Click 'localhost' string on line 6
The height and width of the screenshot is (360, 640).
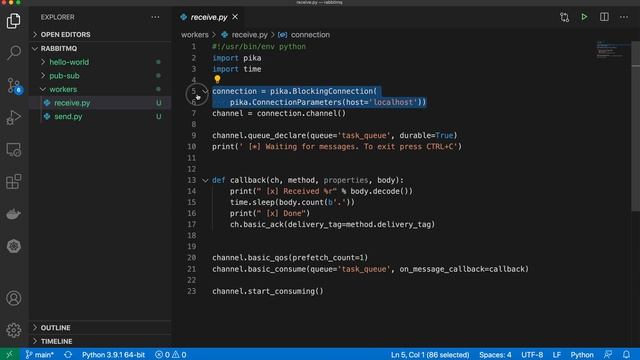(x=394, y=102)
